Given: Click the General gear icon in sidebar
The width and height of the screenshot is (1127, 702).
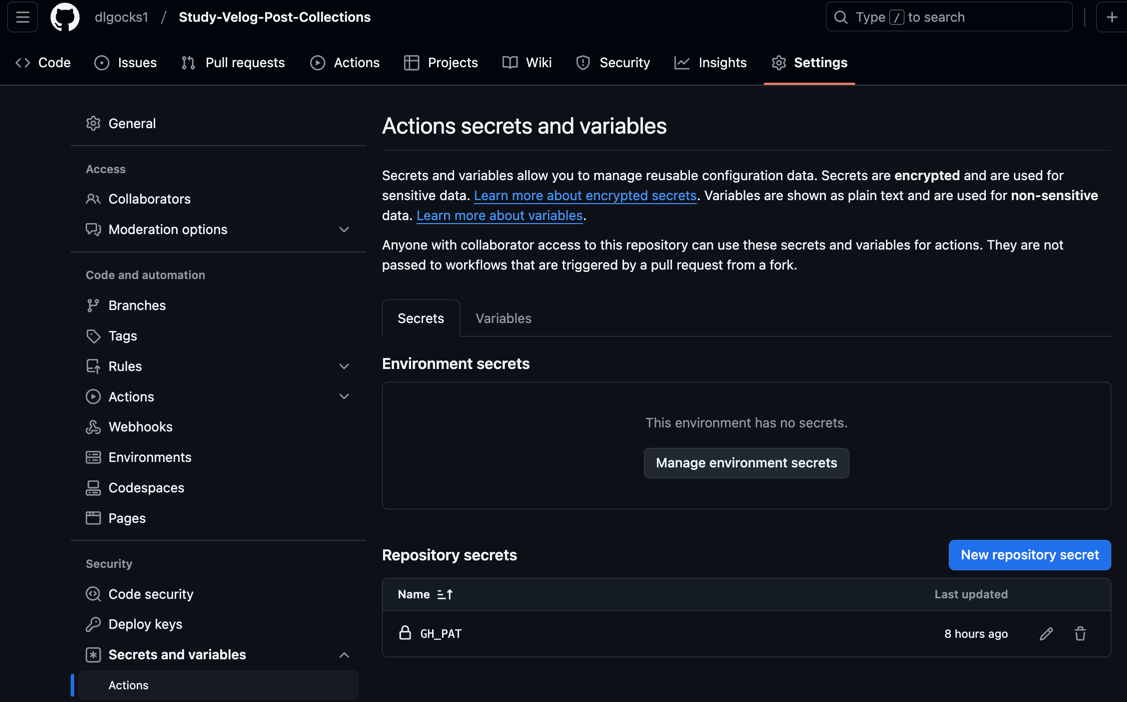Looking at the screenshot, I should coord(93,123).
